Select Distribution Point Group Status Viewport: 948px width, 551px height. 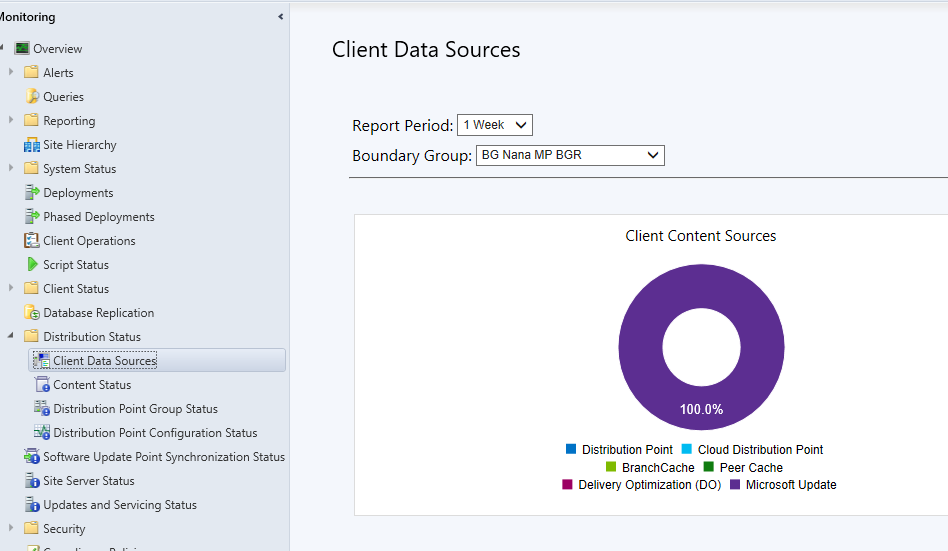[x=135, y=409]
